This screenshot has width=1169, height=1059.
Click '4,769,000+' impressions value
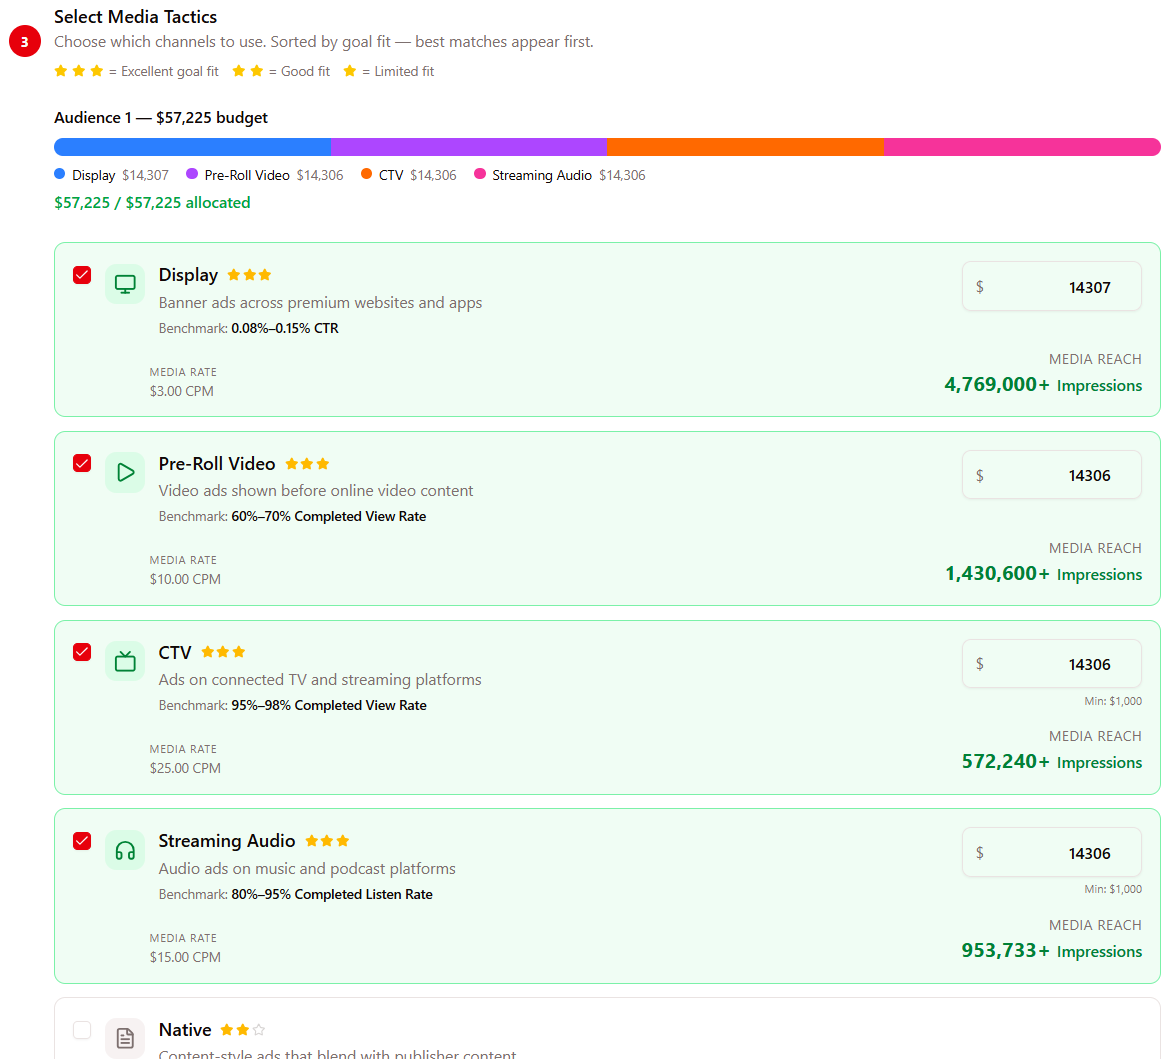997,384
